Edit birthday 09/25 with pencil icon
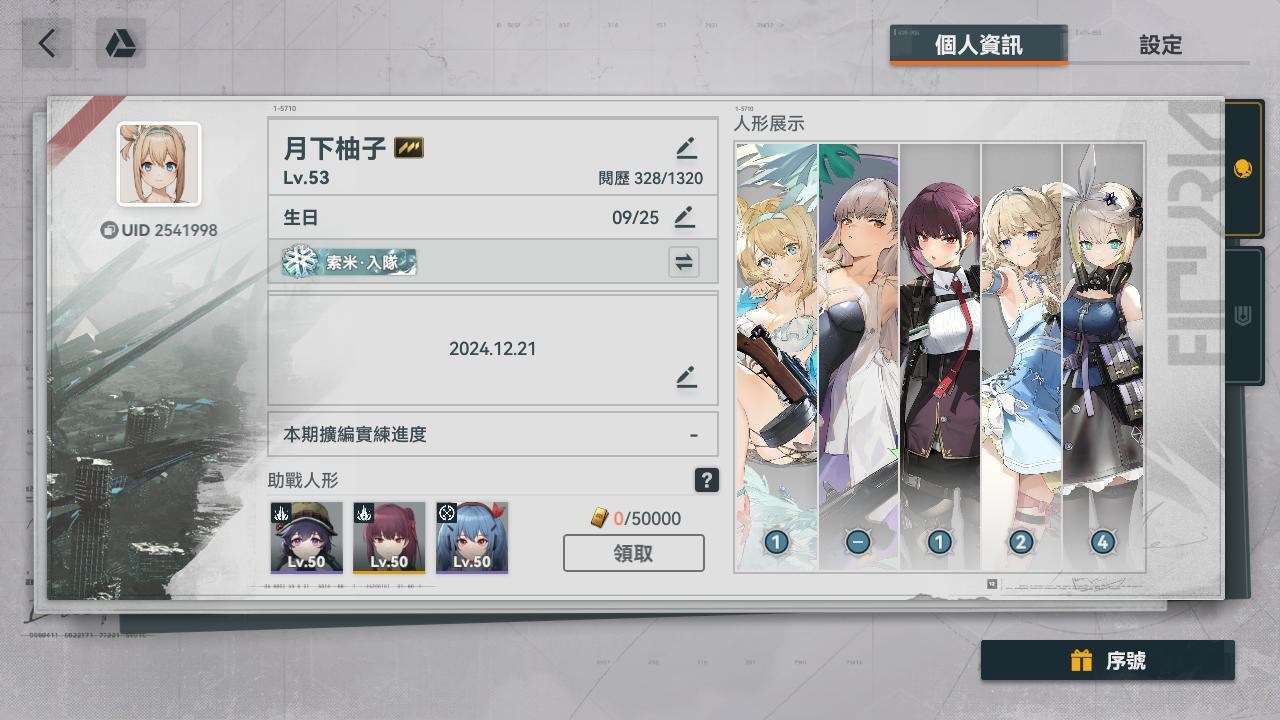 tap(684, 217)
